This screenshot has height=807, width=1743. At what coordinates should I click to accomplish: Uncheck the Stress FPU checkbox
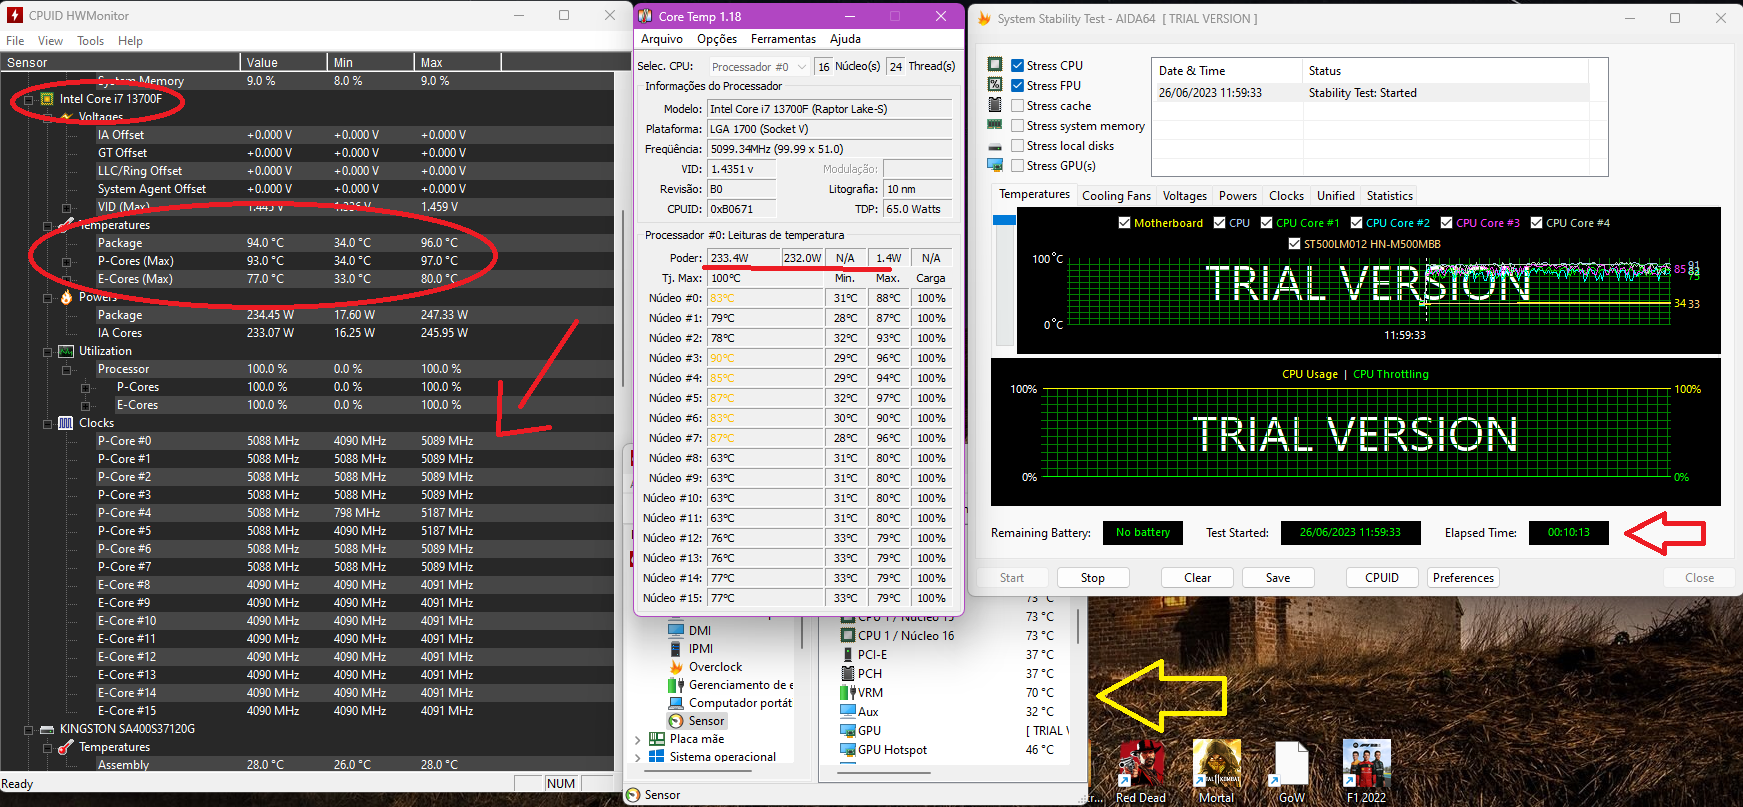point(1017,85)
